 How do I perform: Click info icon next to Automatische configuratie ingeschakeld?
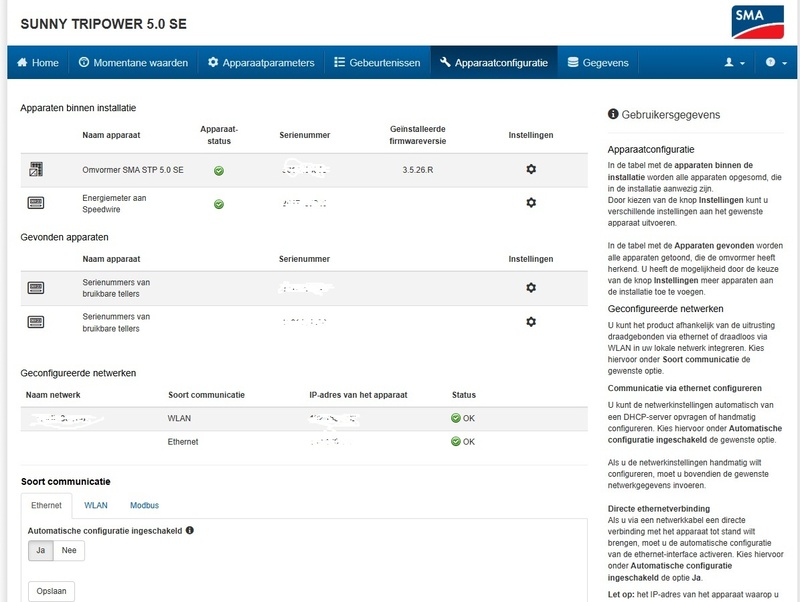pyautogui.click(x=190, y=530)
